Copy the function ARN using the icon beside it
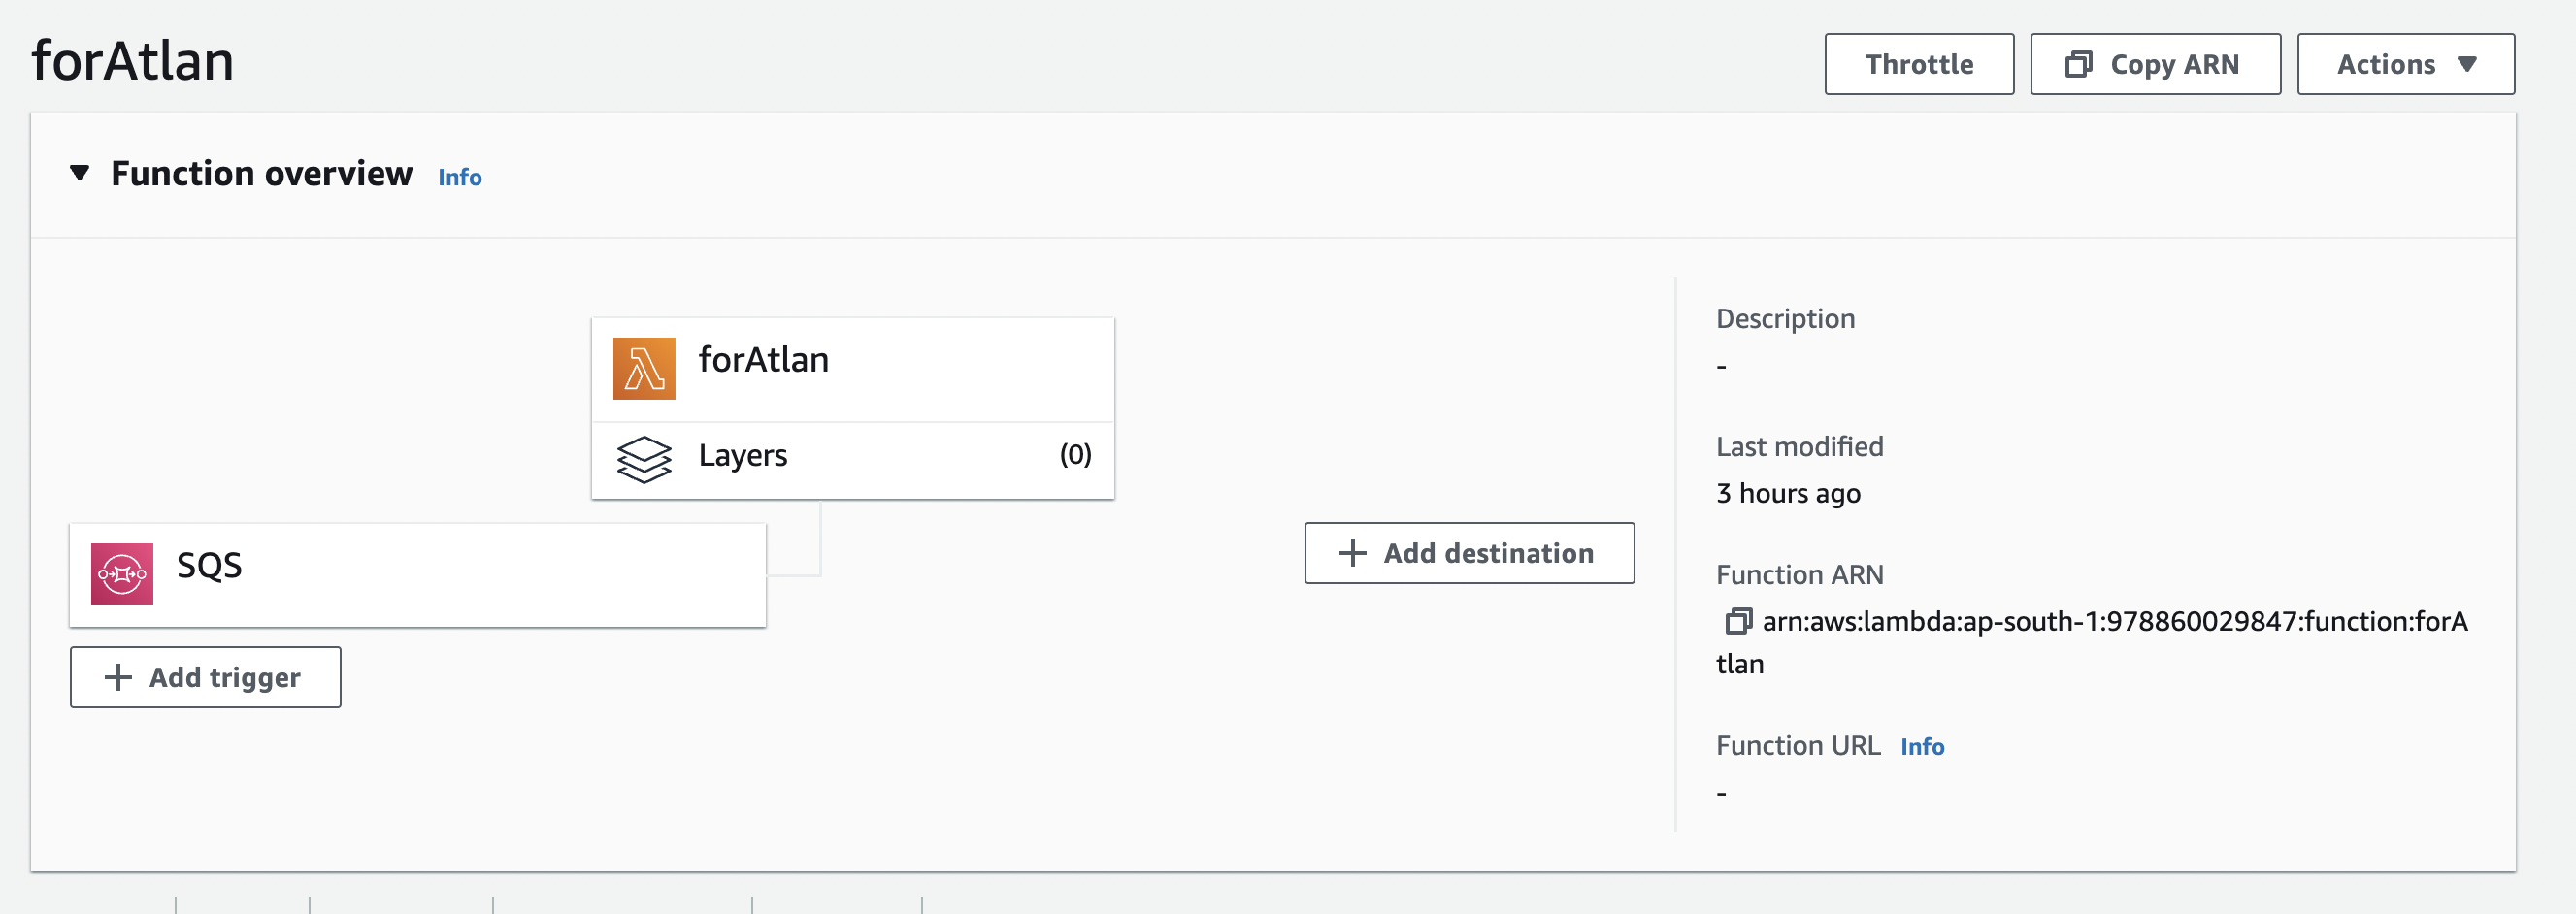Image resolution: width=2576 pixels, height=914 pixels. tap(1738, 621)
